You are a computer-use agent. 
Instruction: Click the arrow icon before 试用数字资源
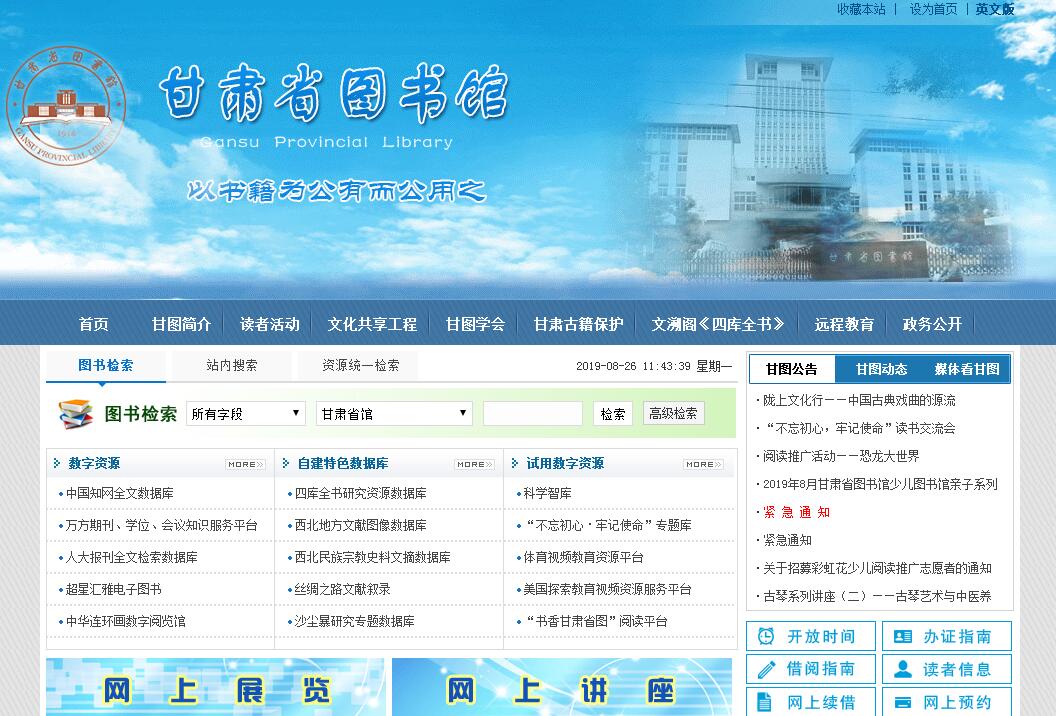click(515, 463)
